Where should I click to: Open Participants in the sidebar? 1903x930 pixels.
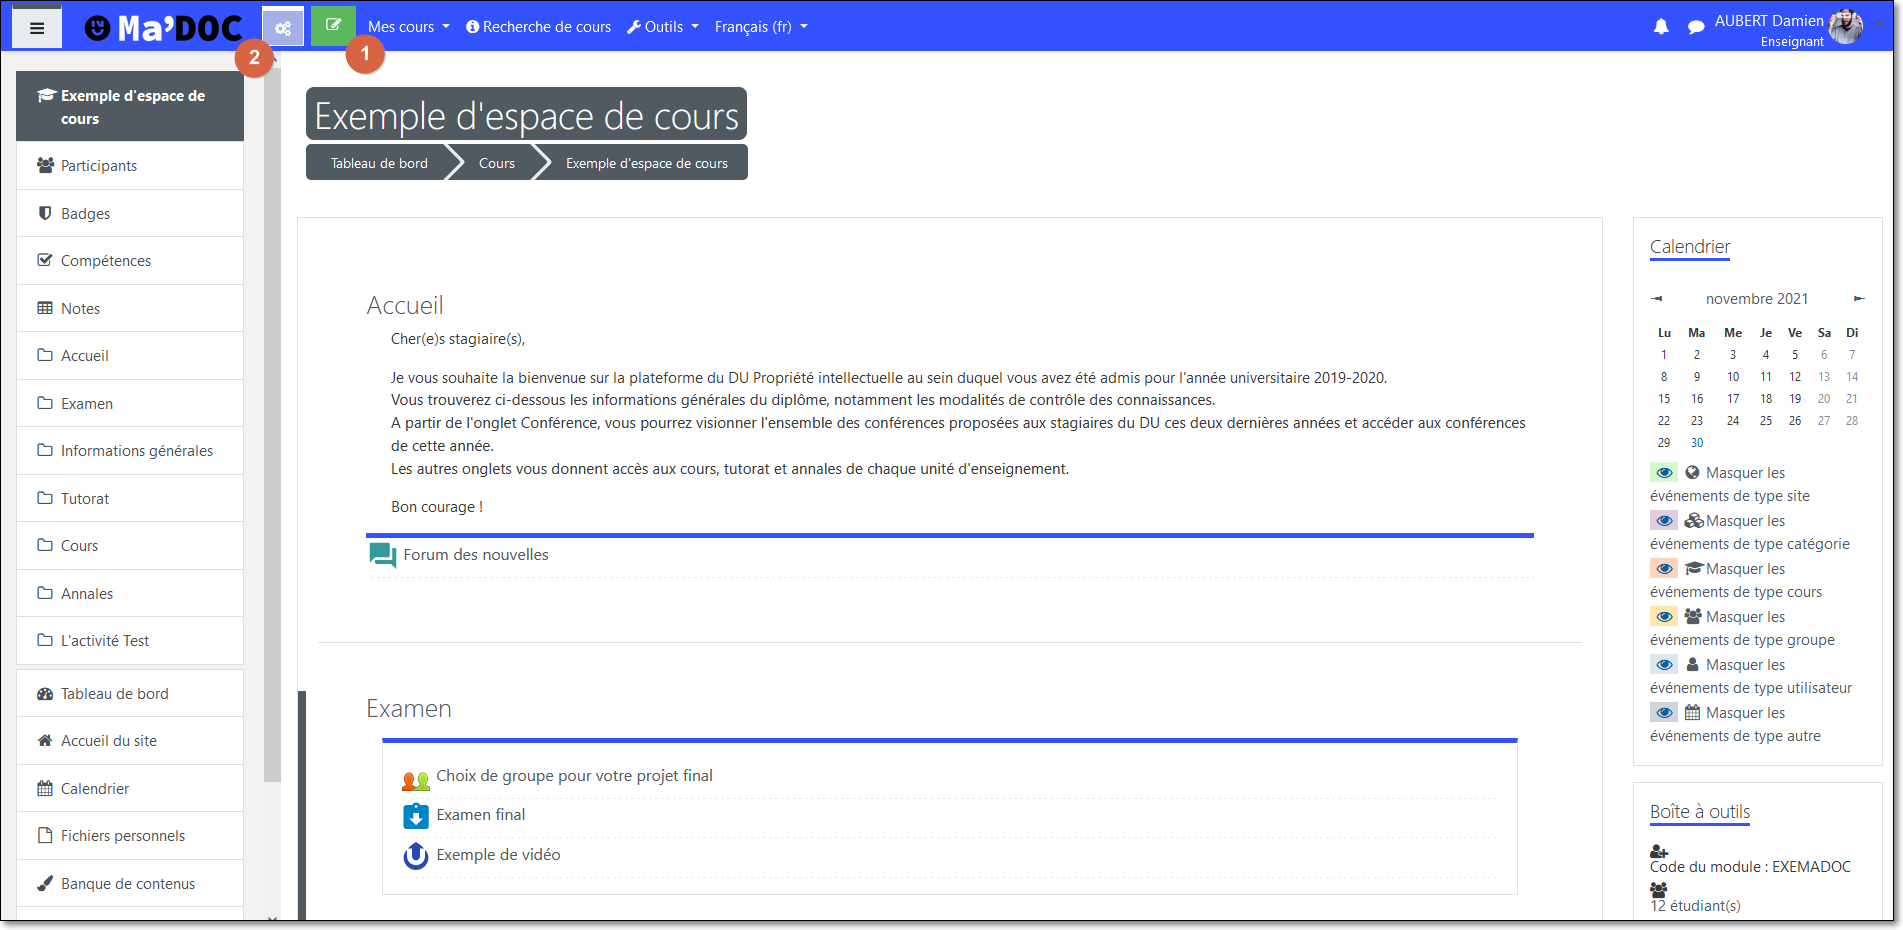pyautogui.click(x=98, y=166)
